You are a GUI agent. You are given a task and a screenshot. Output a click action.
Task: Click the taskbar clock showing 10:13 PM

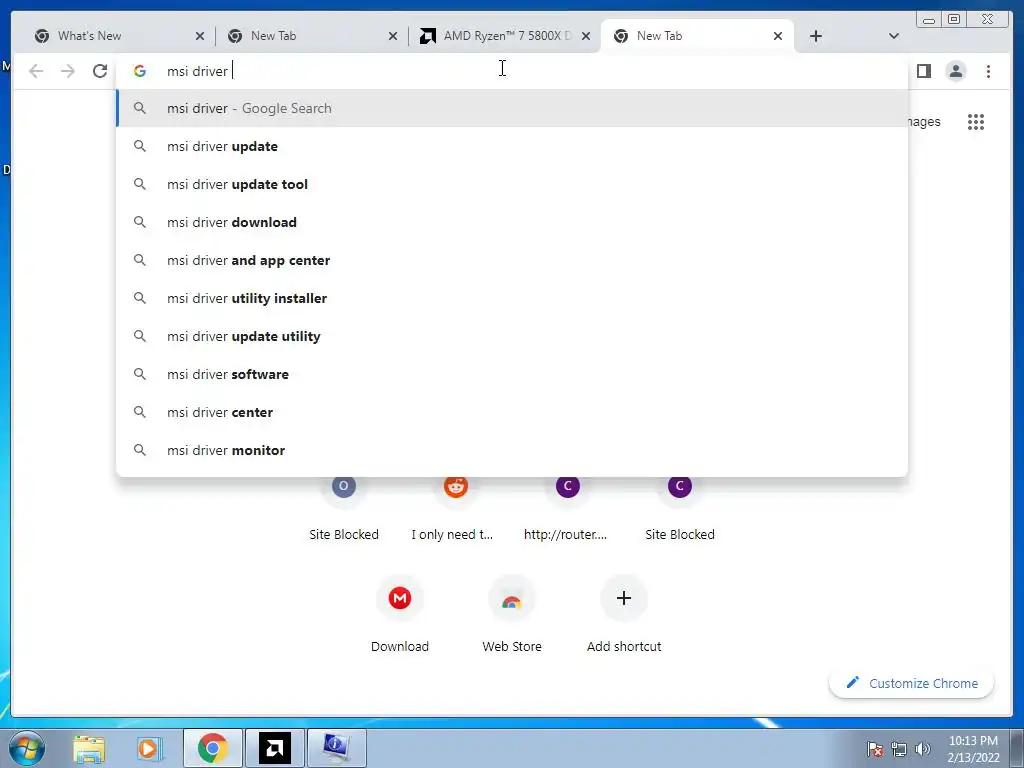pyautogui.click(x=973, y=749)
